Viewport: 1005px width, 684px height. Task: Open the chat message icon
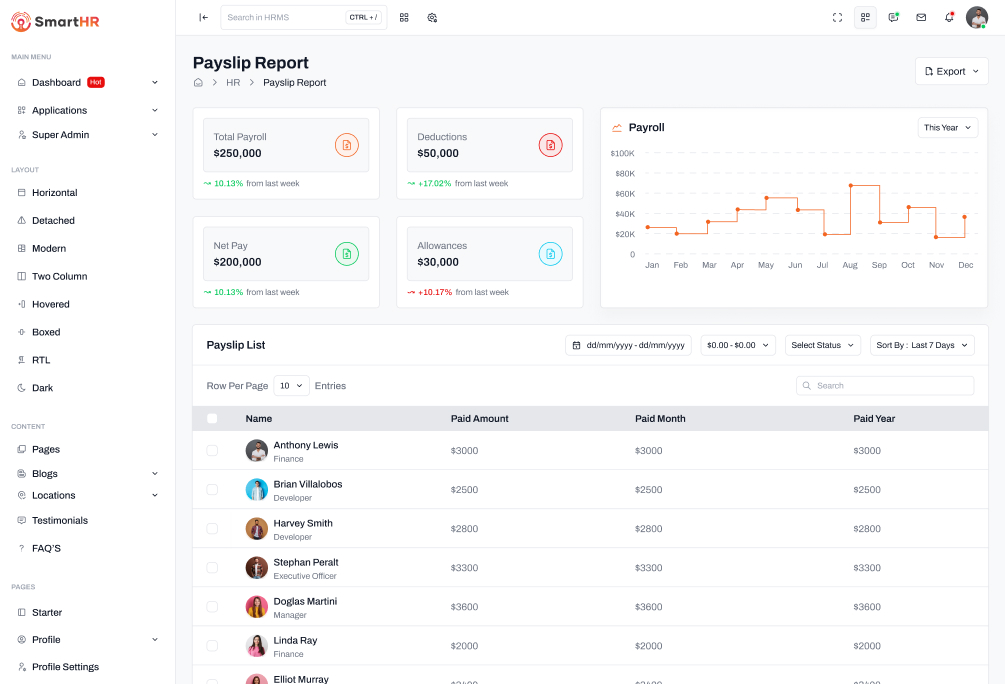(893, 17)
